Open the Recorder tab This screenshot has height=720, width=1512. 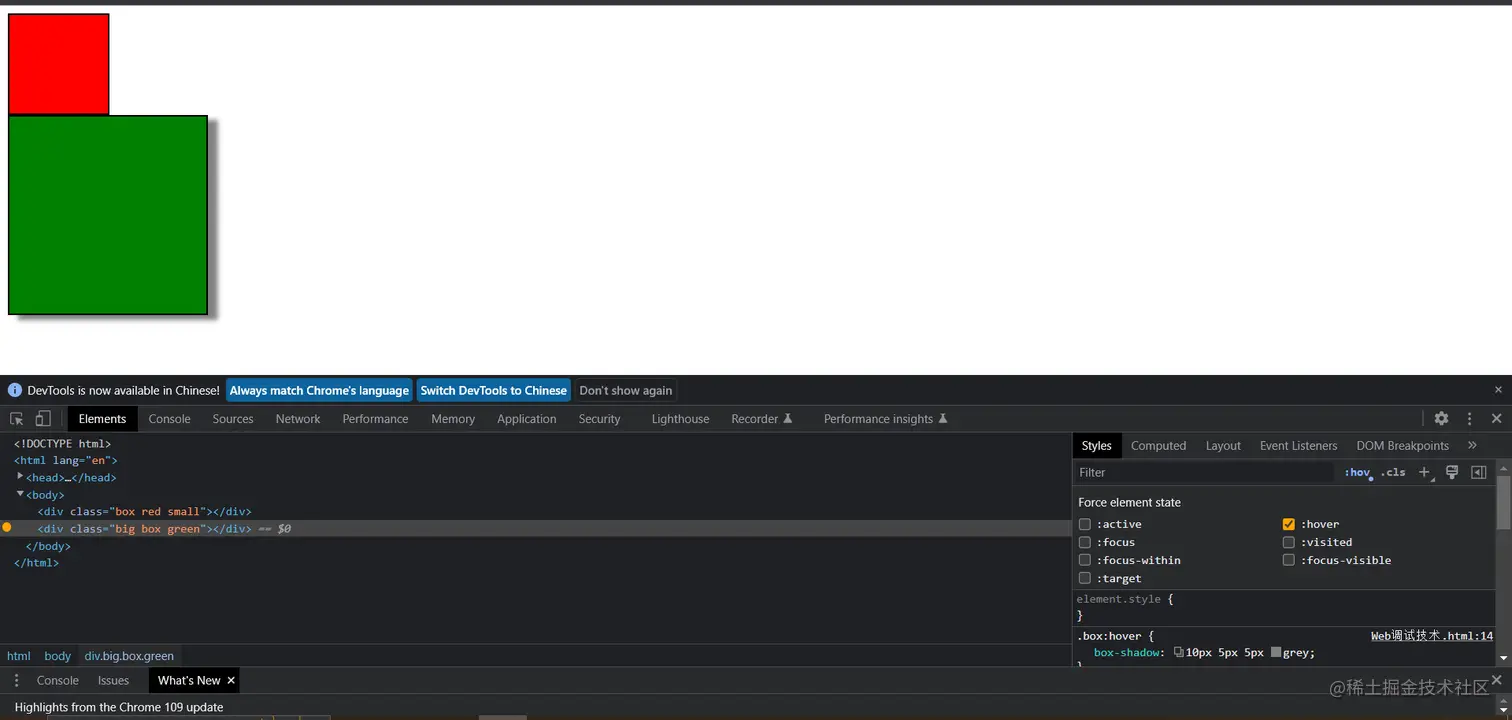click(x=762, y=419)
